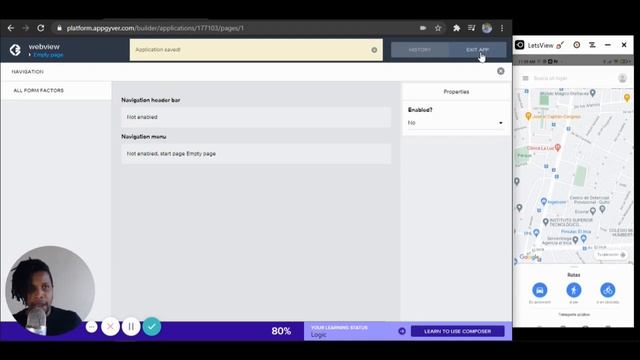Cancel the recording with the X button

tap(110, 327)
